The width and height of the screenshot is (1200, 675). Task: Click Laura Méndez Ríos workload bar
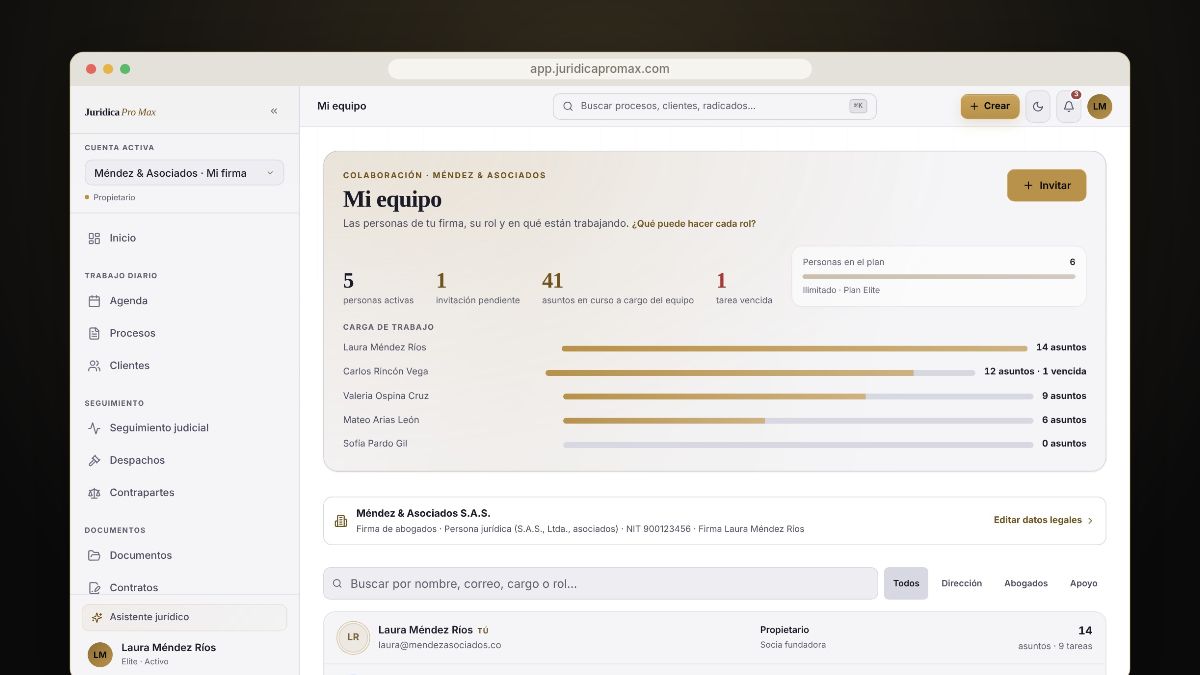point(794,348)
